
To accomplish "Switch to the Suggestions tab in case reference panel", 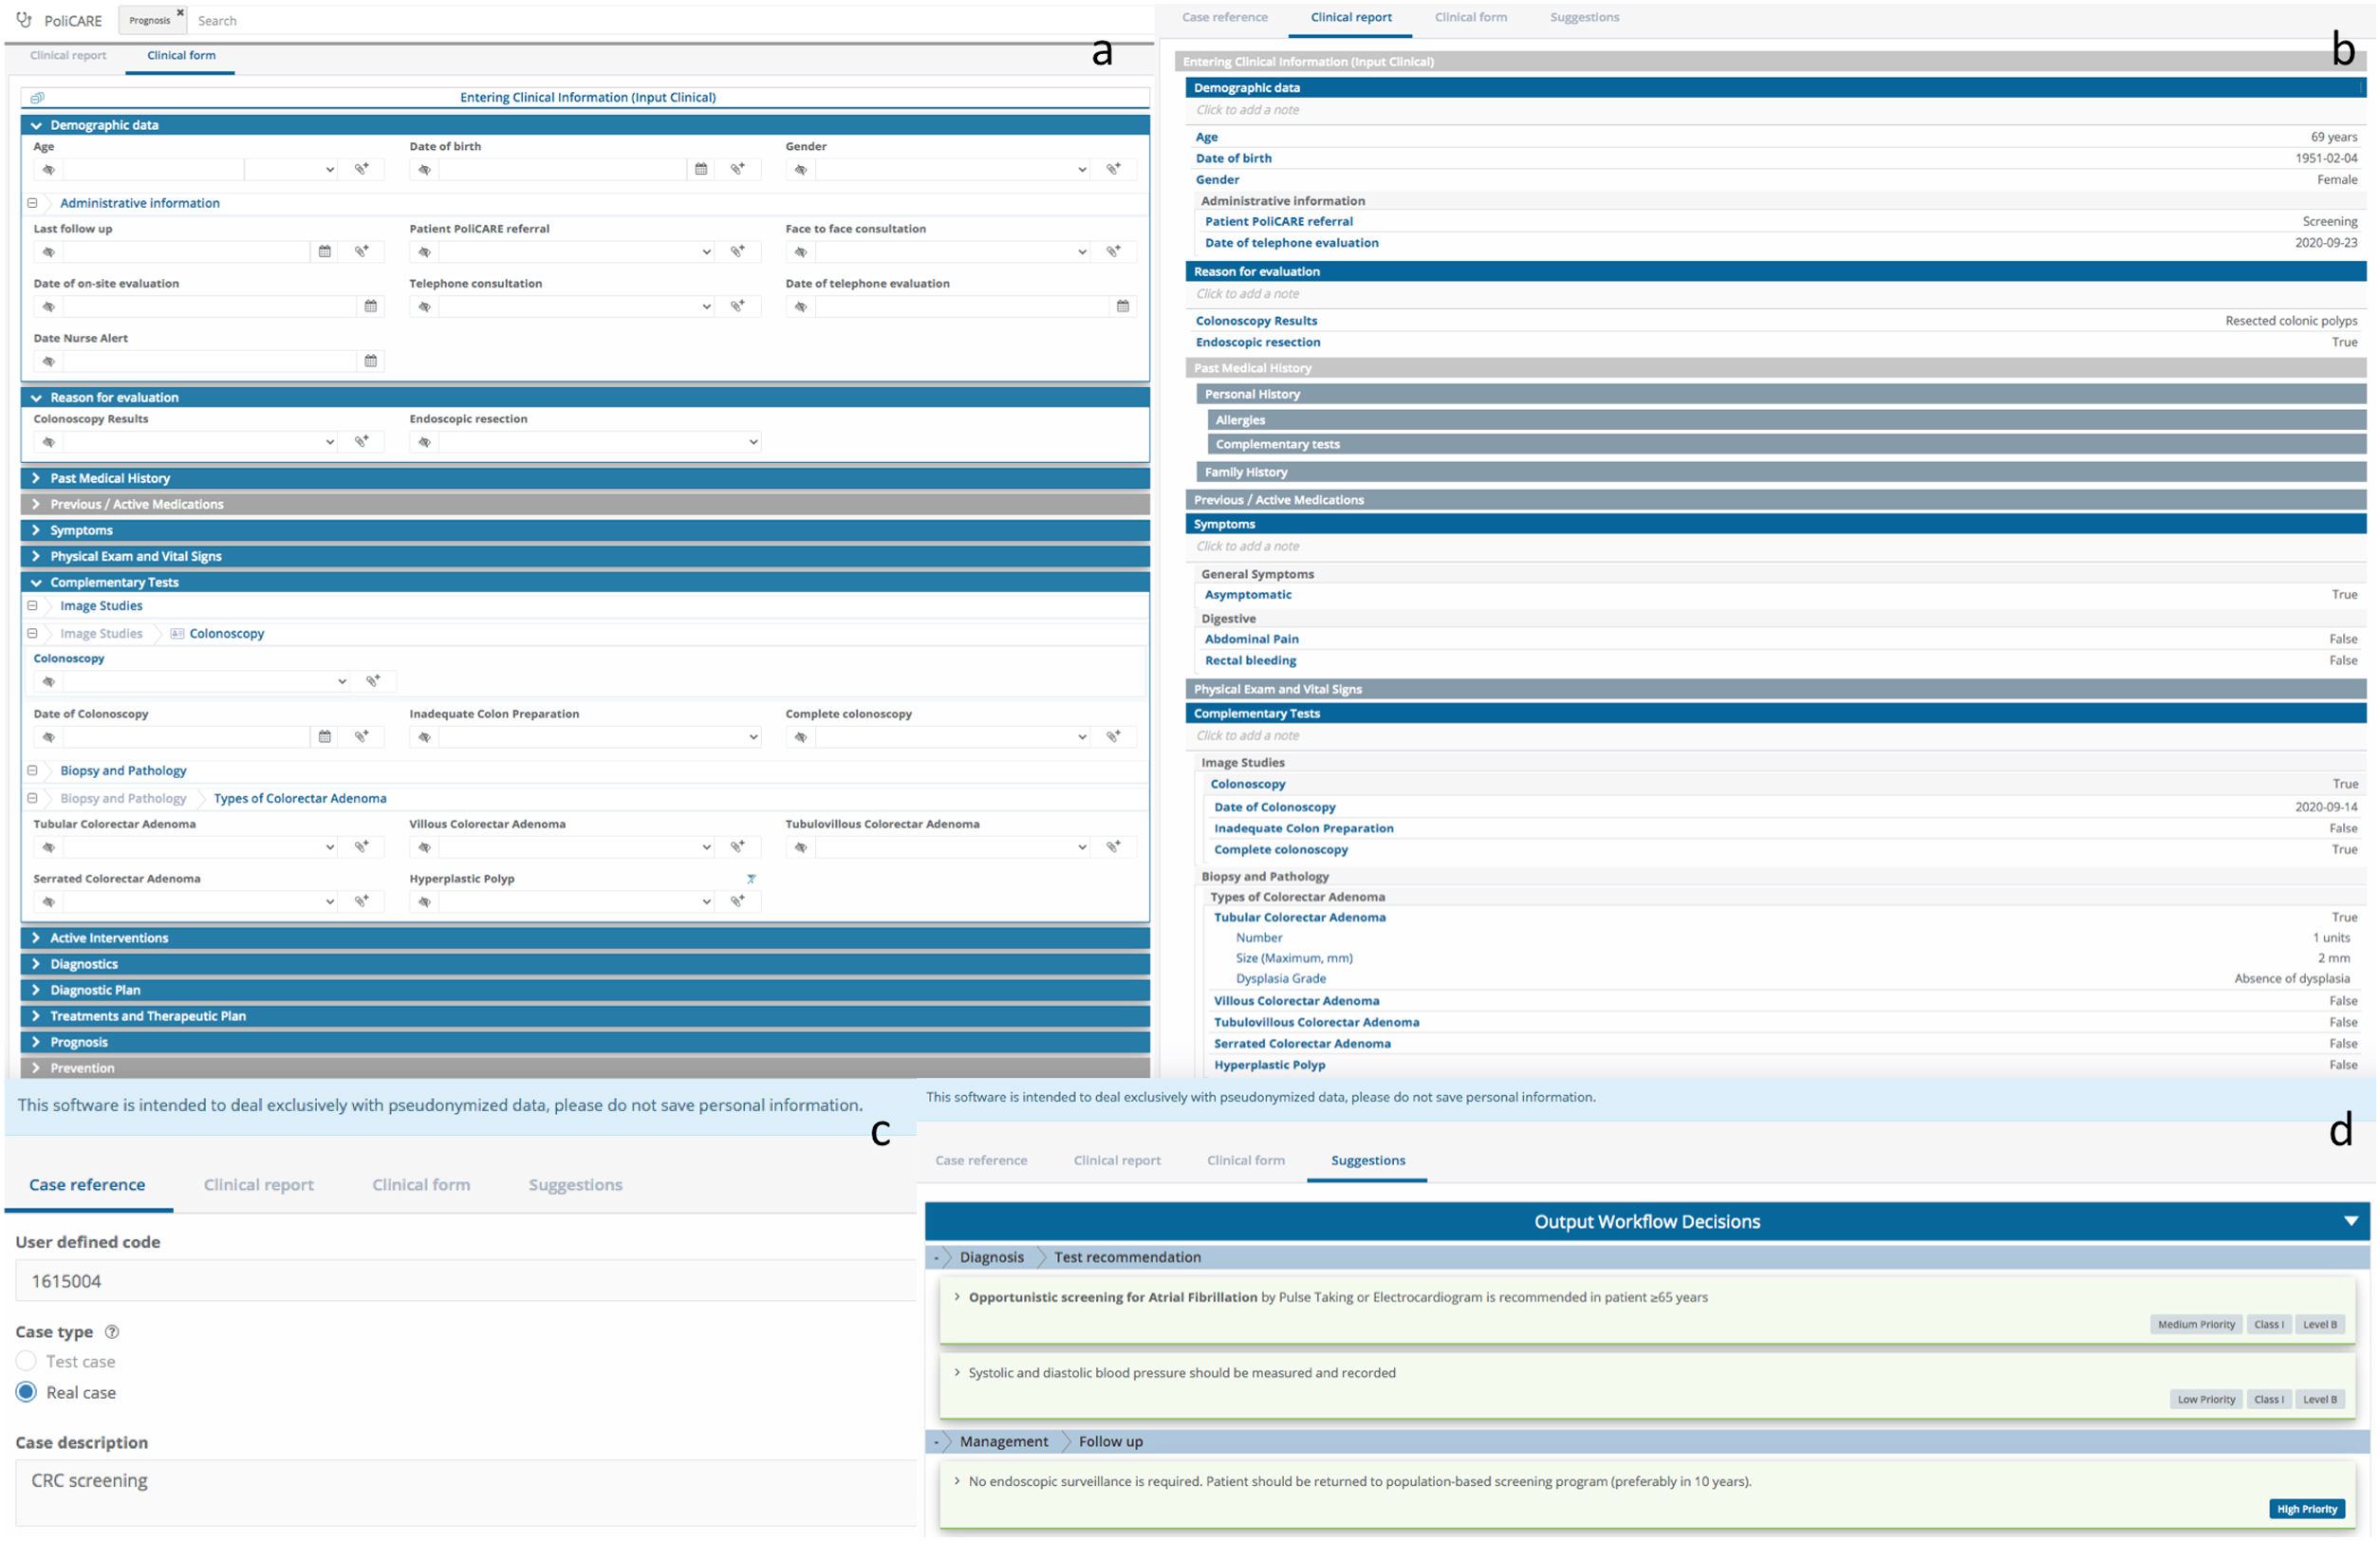I will [x=575, y=1185].
